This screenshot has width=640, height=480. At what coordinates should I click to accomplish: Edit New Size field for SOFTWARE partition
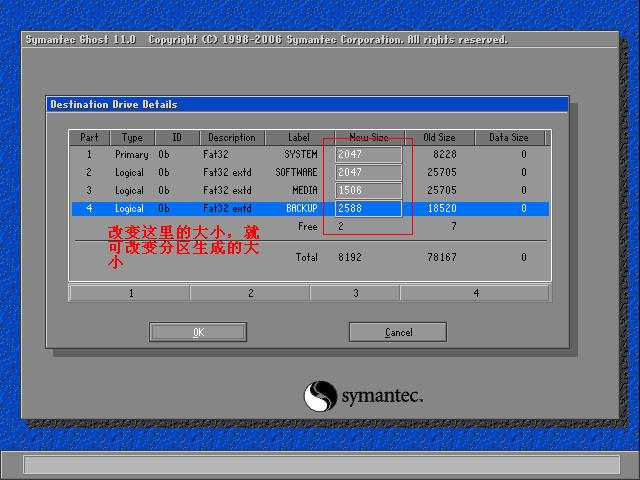pos(368,173)
